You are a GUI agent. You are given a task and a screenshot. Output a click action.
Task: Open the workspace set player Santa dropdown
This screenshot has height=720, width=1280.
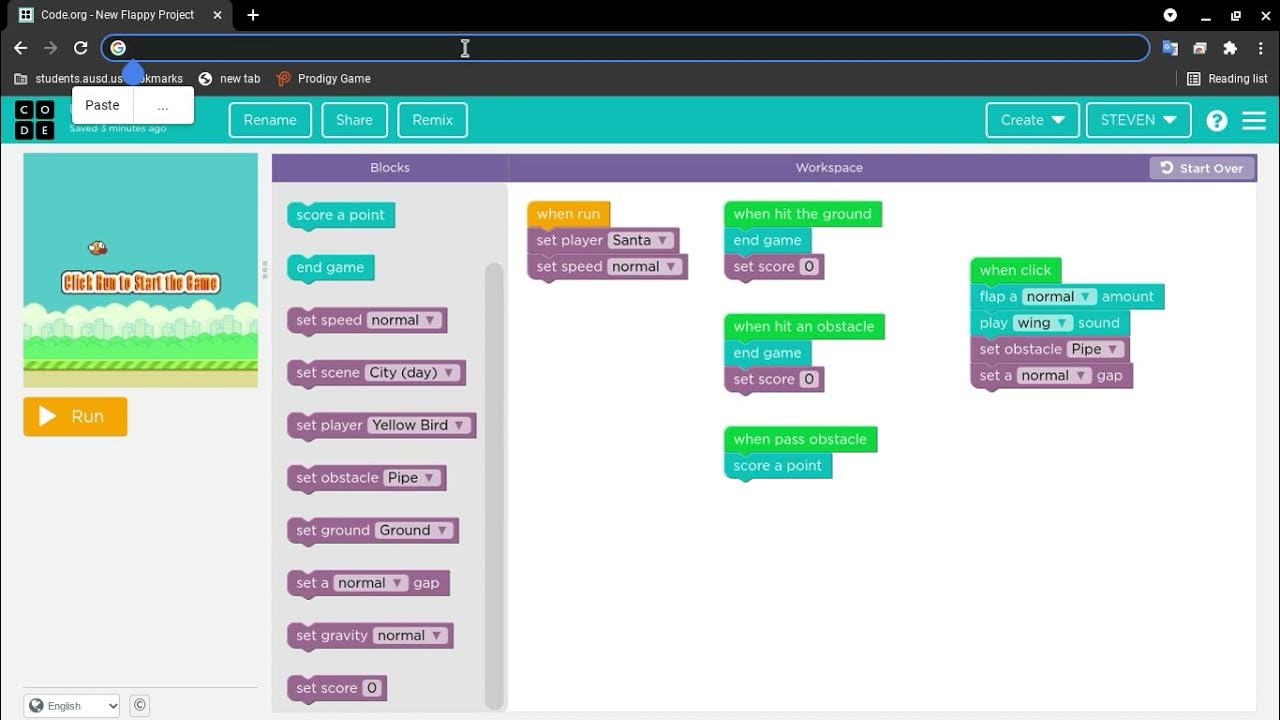(x=641, y=240)
